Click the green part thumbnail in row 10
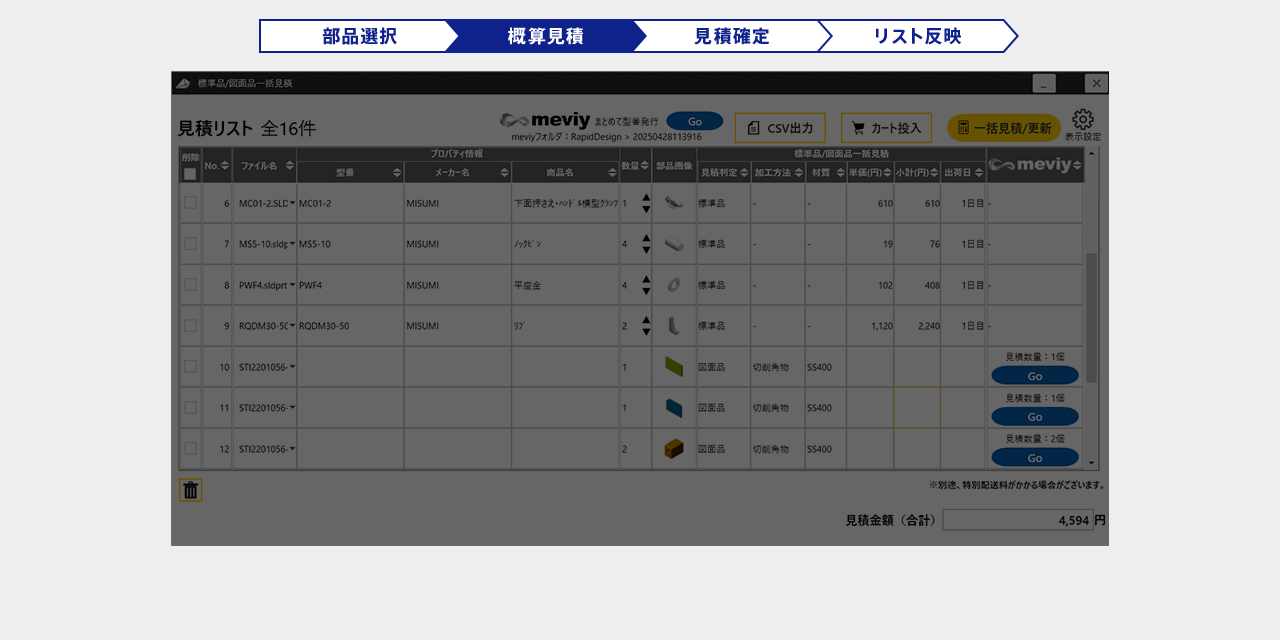The image size is (1280, 640). point(674,367)
